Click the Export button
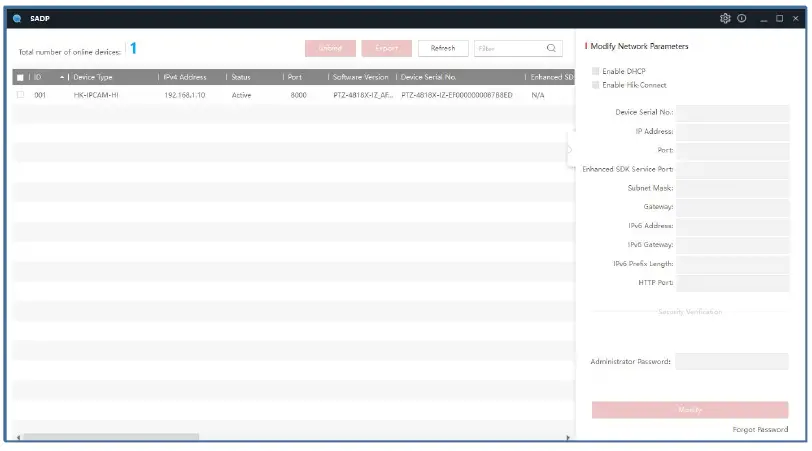This screenshot has height=451, width=812. [386, 48]
